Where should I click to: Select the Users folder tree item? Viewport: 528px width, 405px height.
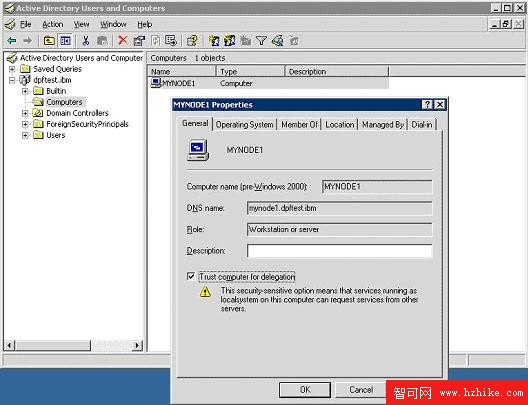point(56,135)
